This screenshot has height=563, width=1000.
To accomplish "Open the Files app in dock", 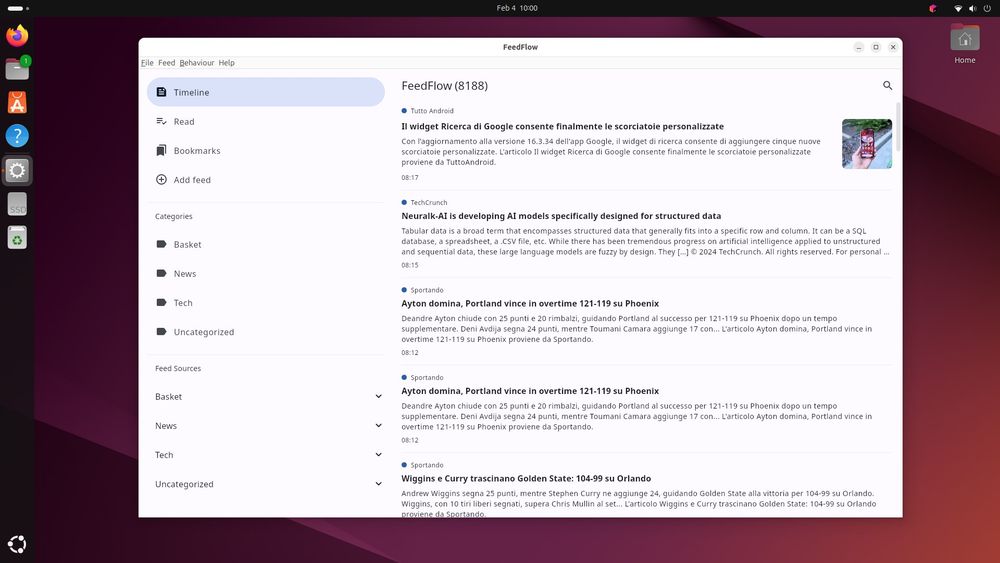I will pos(17,68).
